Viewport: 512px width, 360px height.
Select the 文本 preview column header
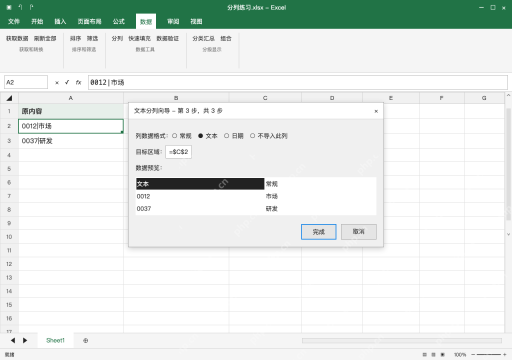(200, 184)
